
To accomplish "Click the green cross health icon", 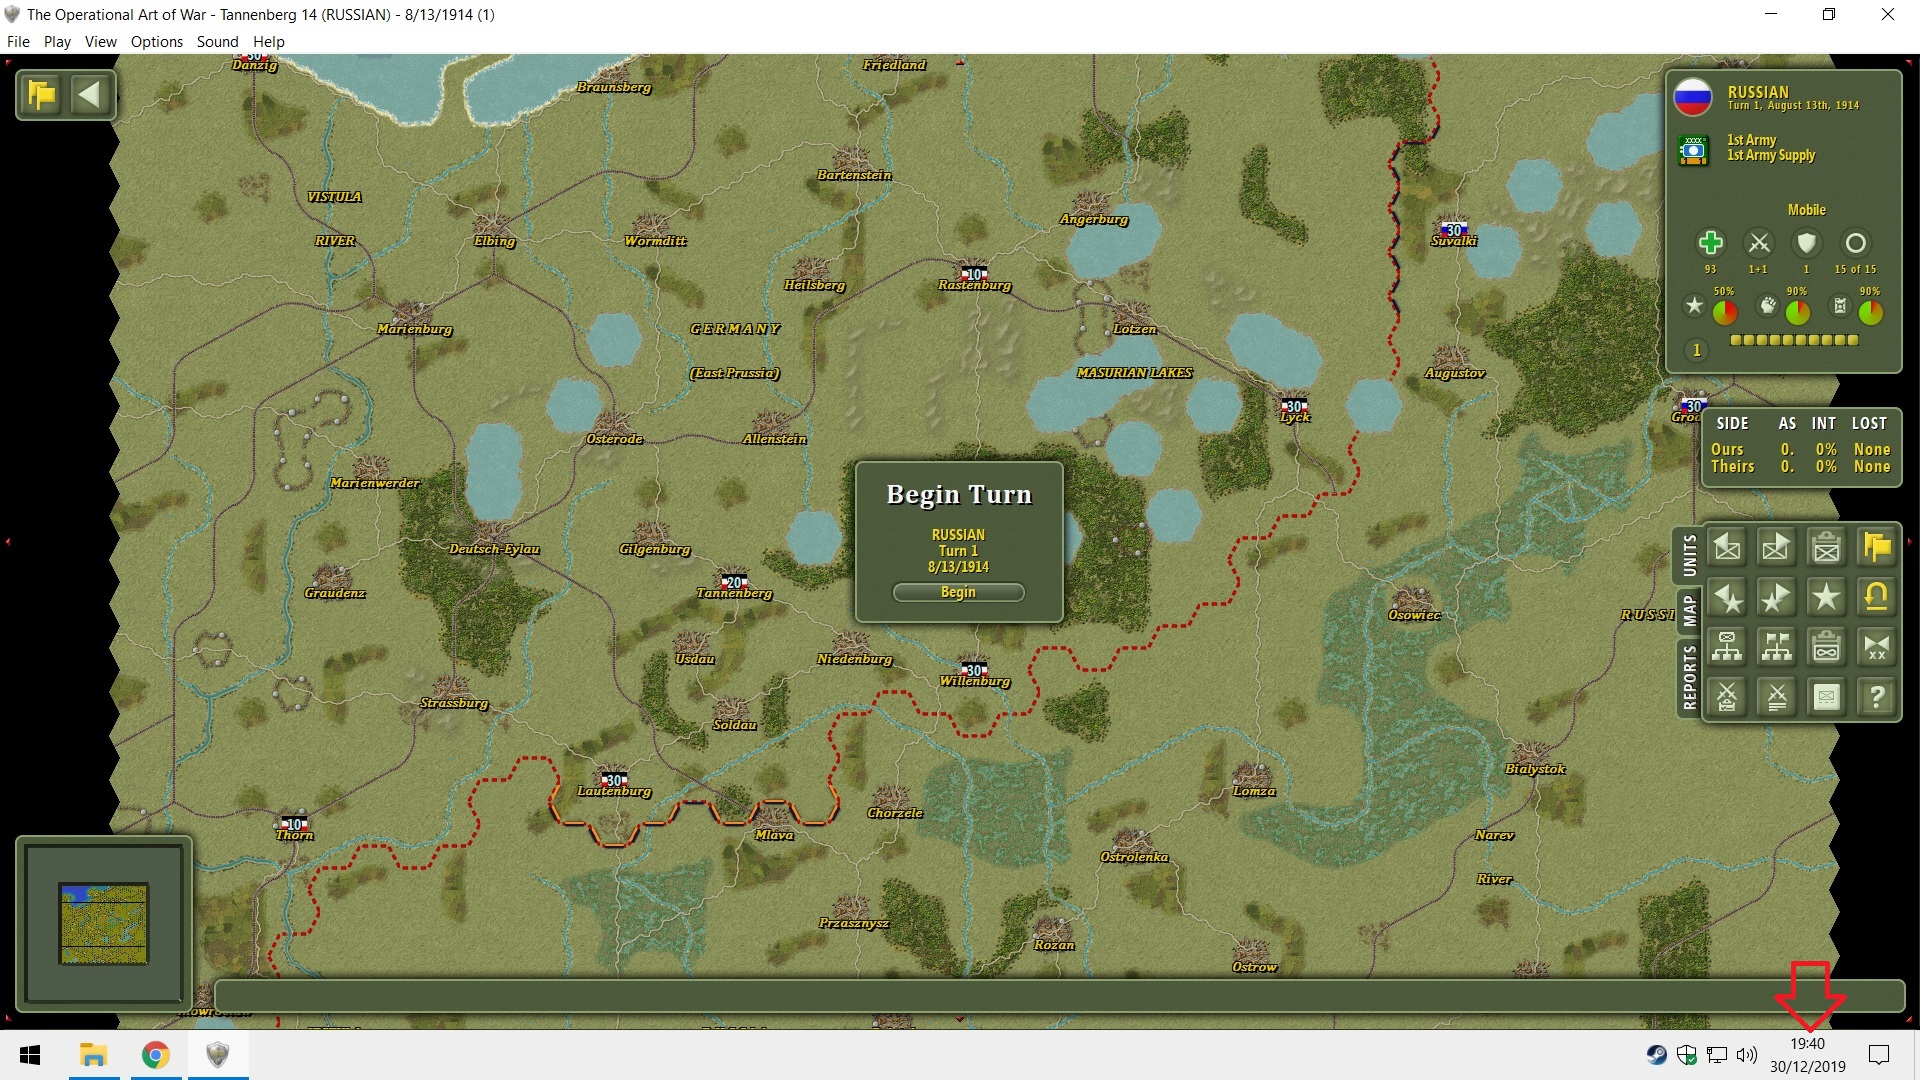I will (1710, 243).
